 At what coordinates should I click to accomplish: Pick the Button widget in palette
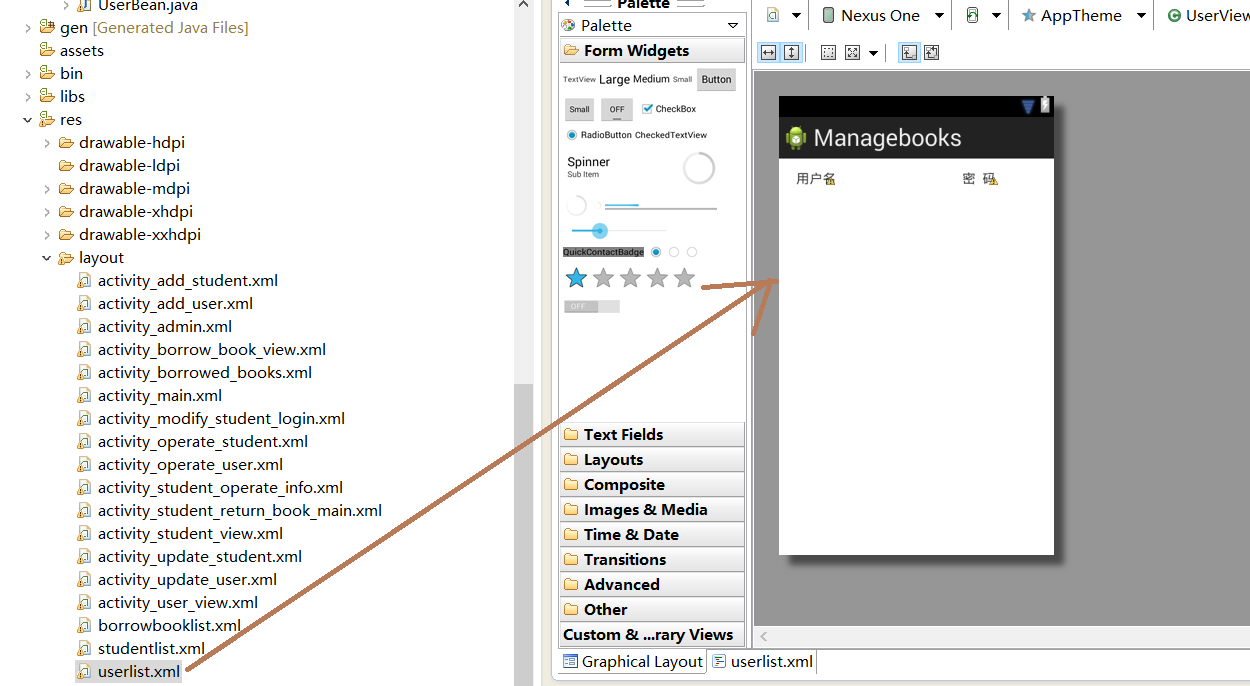click(716, 80)
